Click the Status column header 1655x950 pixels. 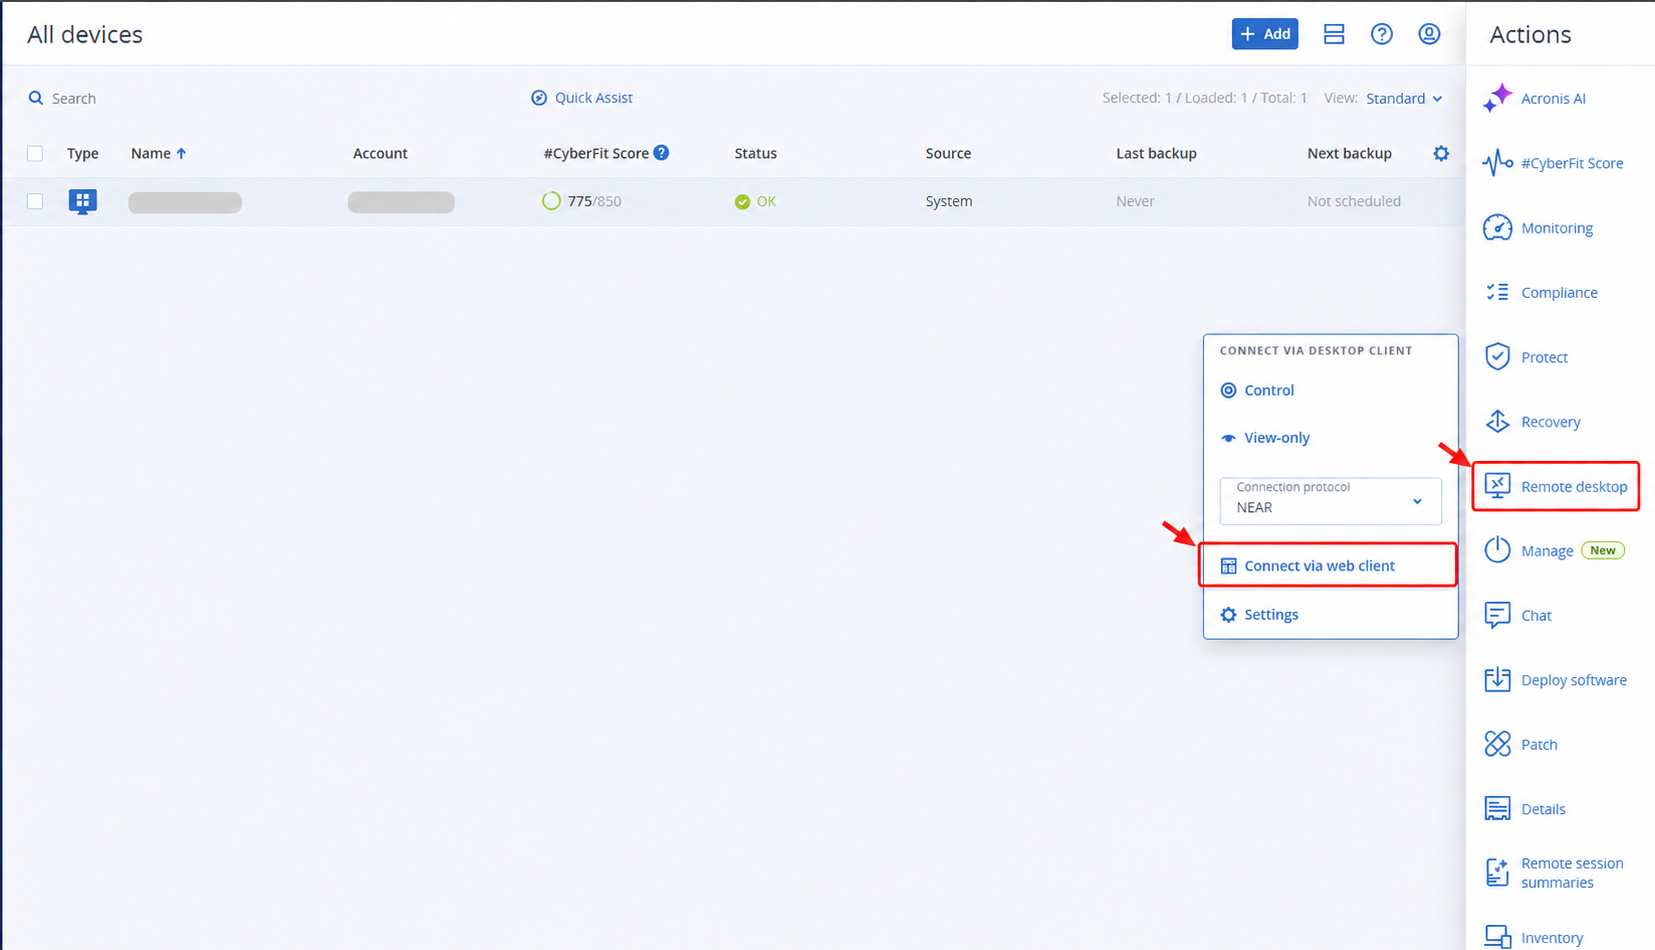[x=755, y=153]
